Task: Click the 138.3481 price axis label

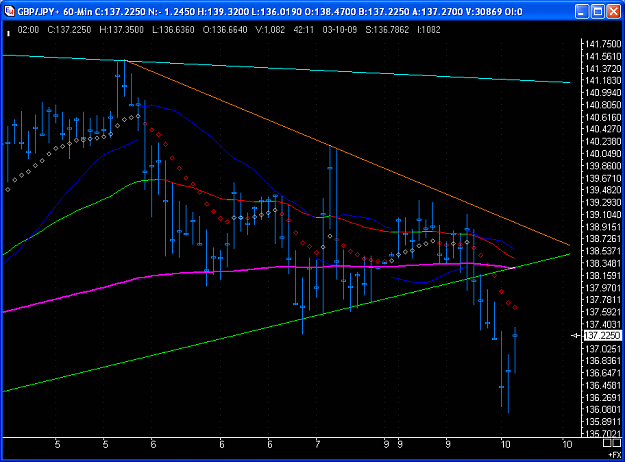Action: 603,263
